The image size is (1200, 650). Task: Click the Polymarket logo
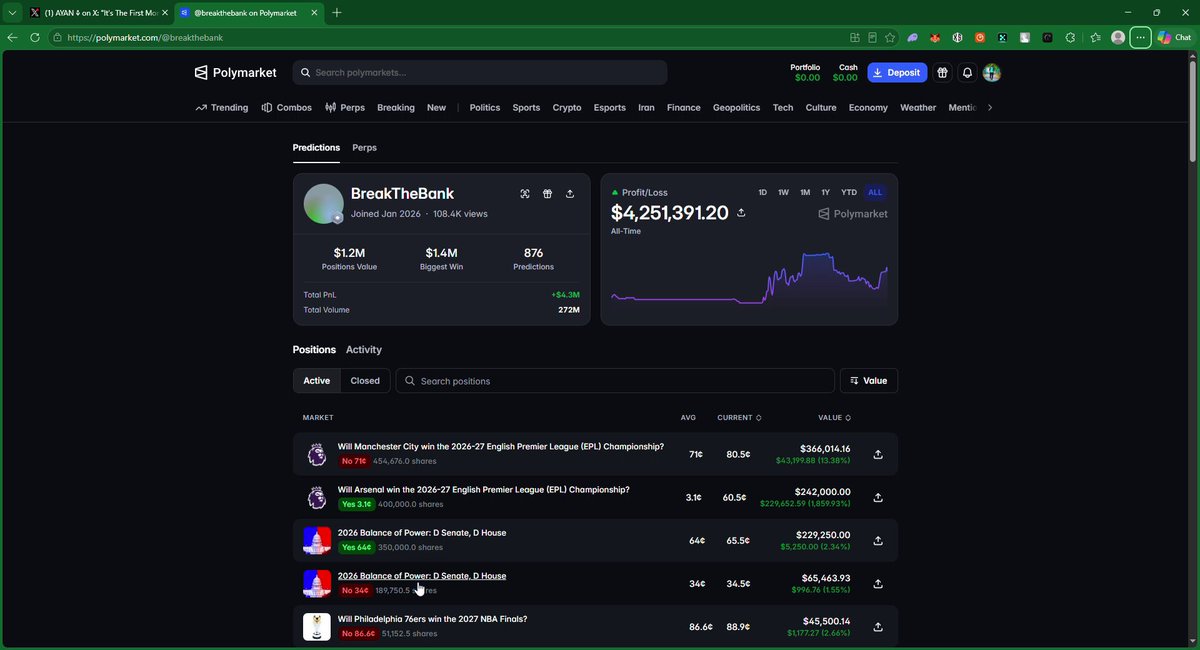click(x=236, y=72)
